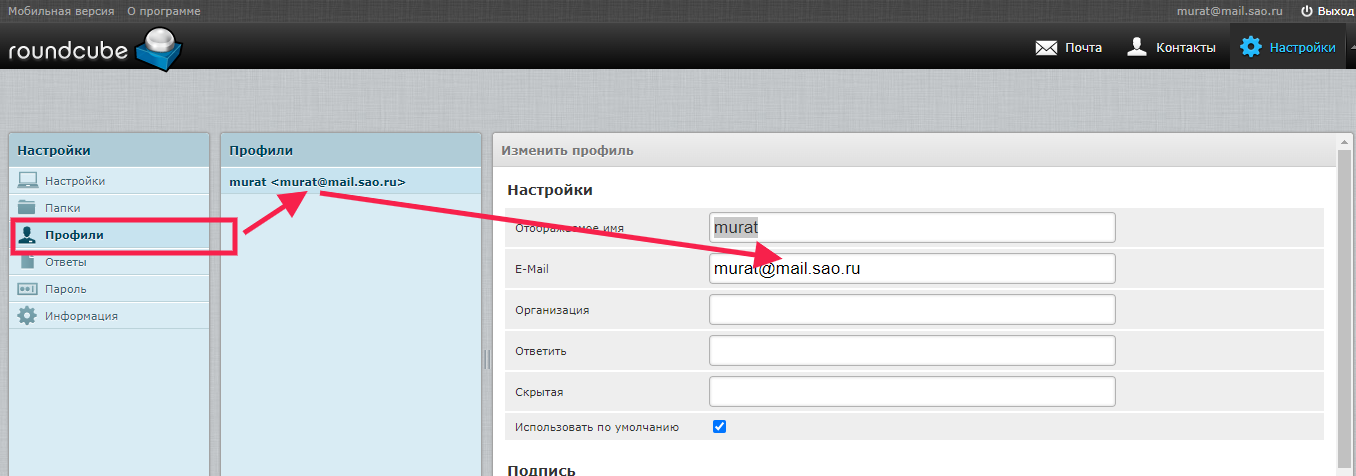Click the E-Mail input field
The image size is (1356, 476).
[x=911, y=269]
